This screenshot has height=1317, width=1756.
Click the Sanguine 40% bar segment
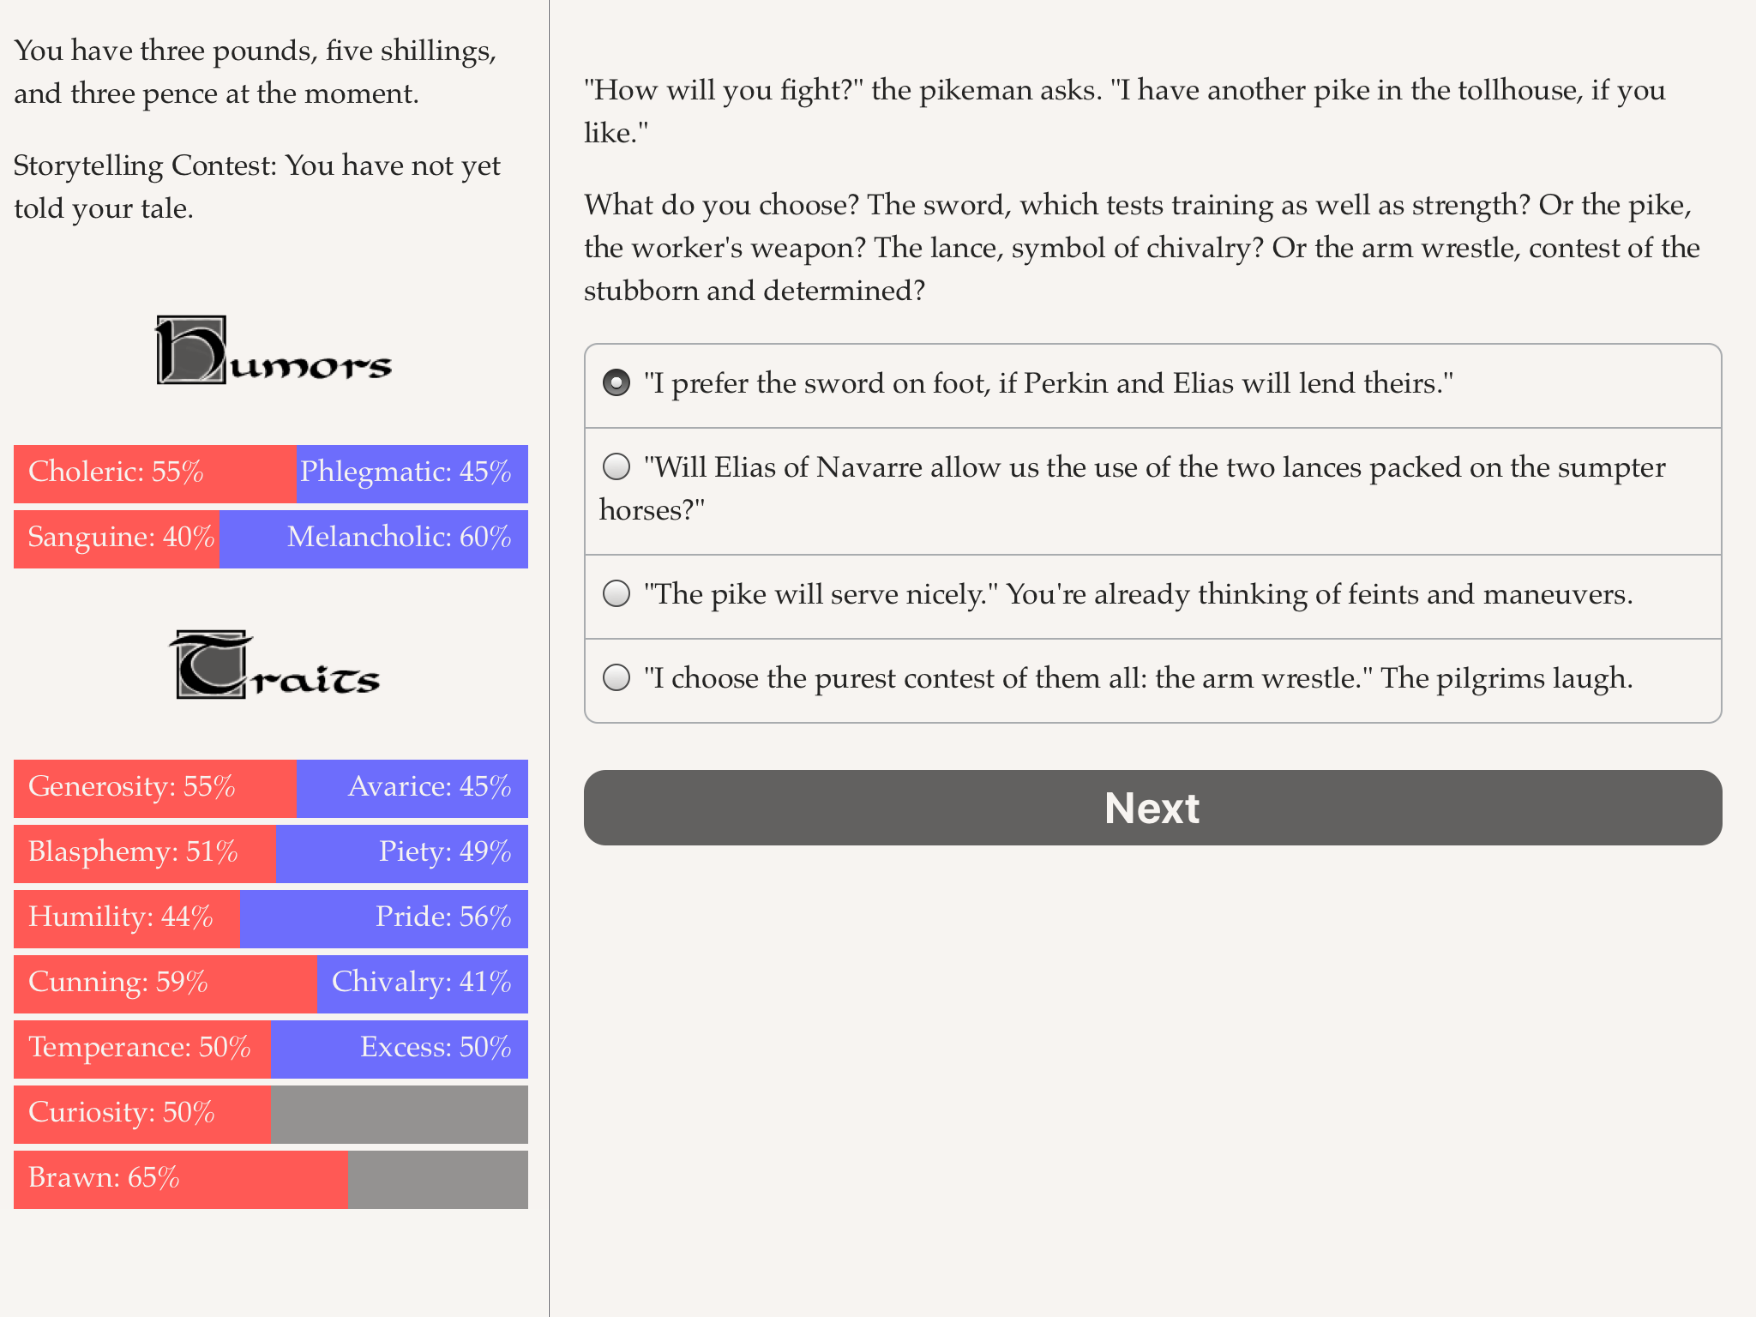pos(116,539)
